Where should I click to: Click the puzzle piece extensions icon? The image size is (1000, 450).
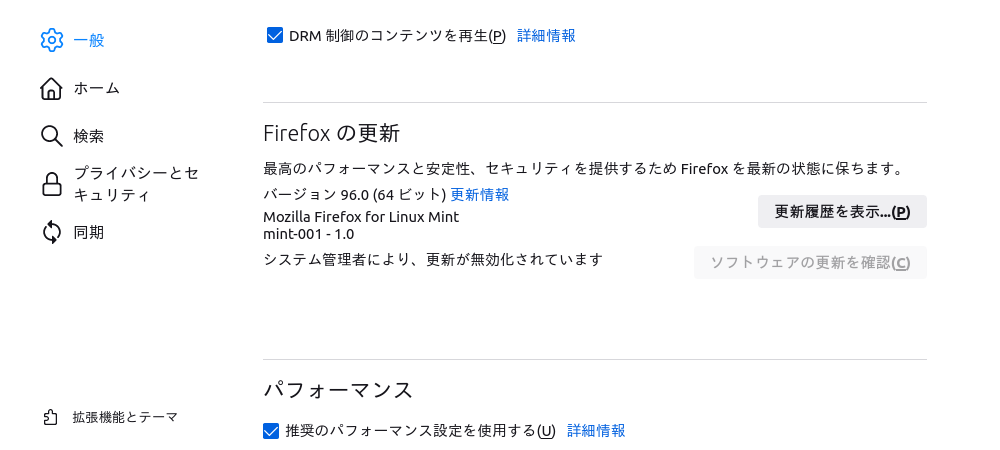52,417
